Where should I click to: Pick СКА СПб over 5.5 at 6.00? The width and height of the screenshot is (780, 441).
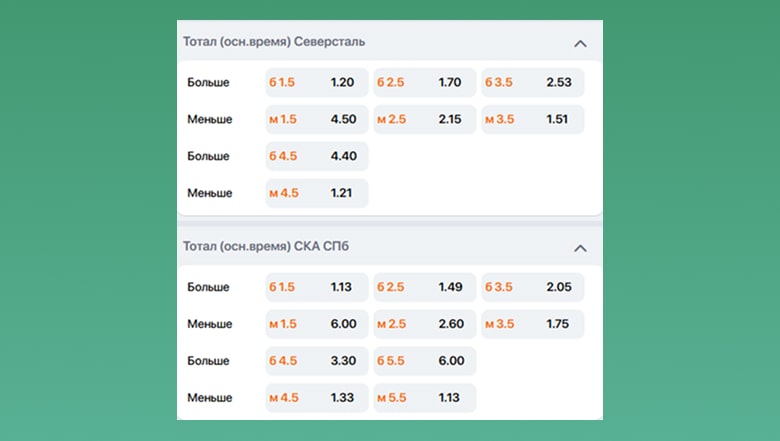tap(425, 361)
